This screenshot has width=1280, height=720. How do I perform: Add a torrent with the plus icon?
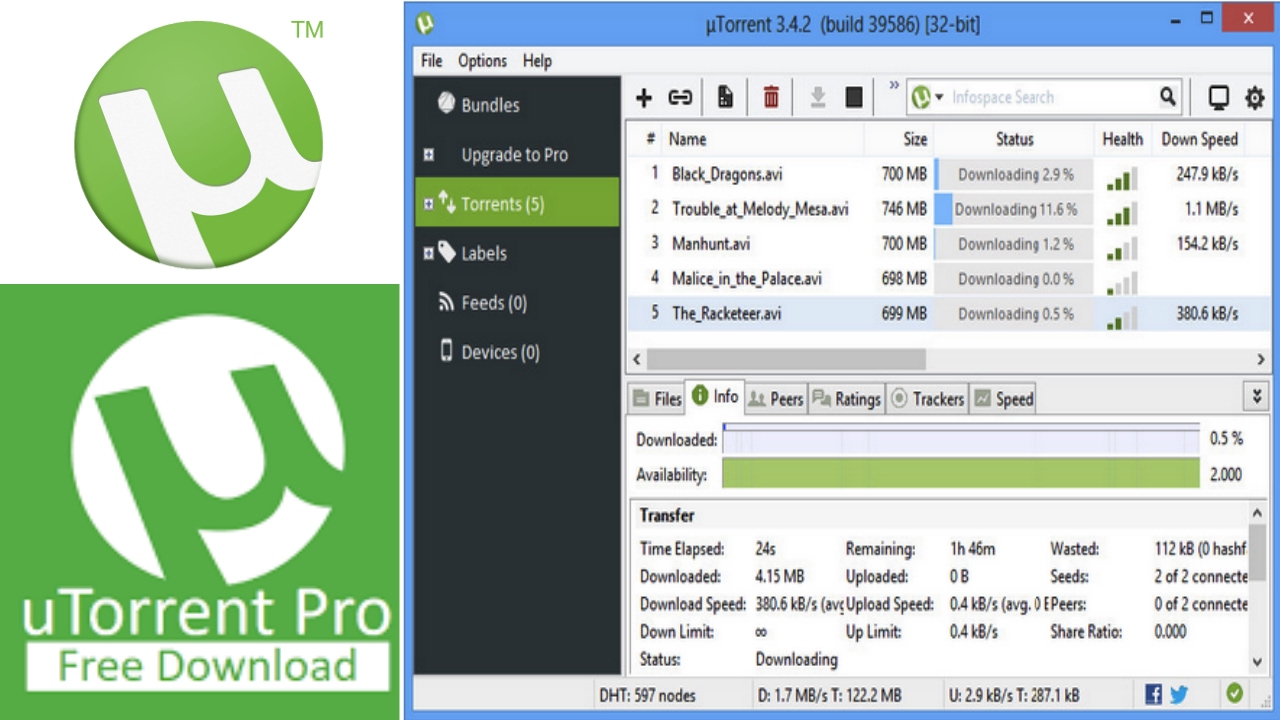click(x=644, y=97)
